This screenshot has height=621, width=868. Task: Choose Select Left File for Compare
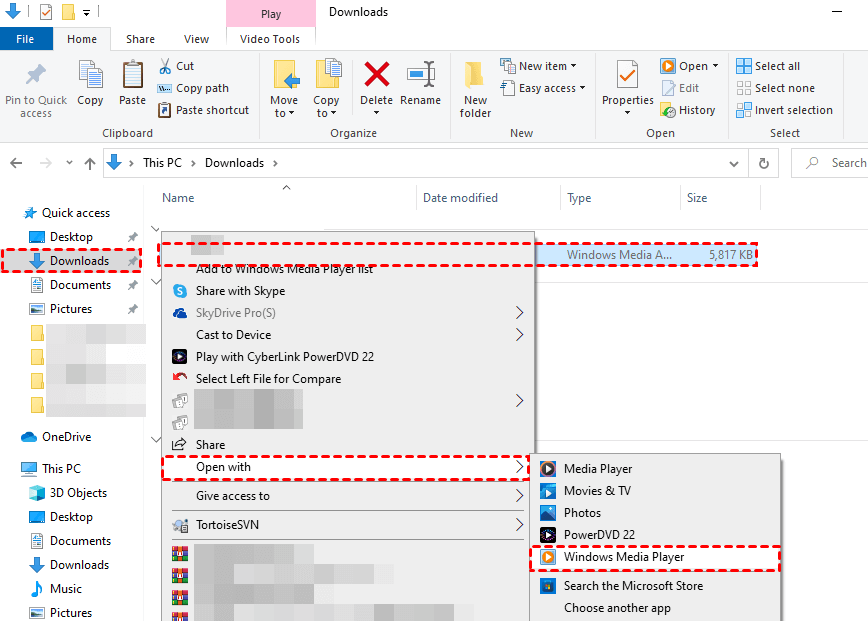tap(348, 379)
